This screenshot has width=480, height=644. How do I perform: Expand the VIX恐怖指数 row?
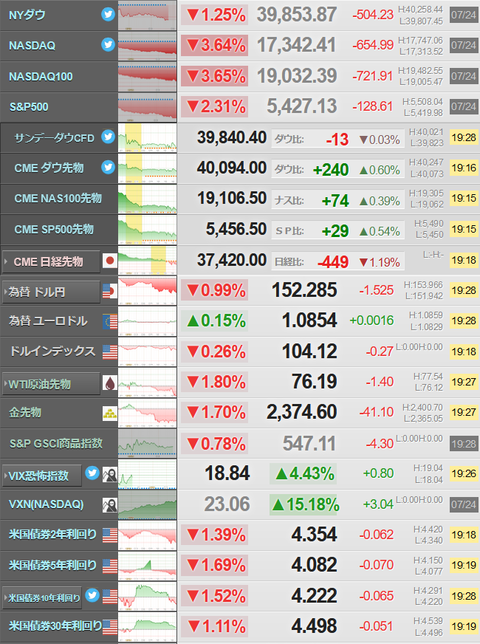[42, 476]
